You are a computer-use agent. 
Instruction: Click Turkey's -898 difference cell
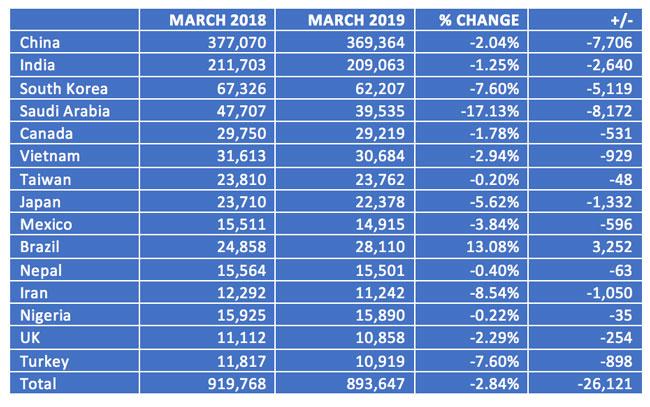tap(585, 361)
